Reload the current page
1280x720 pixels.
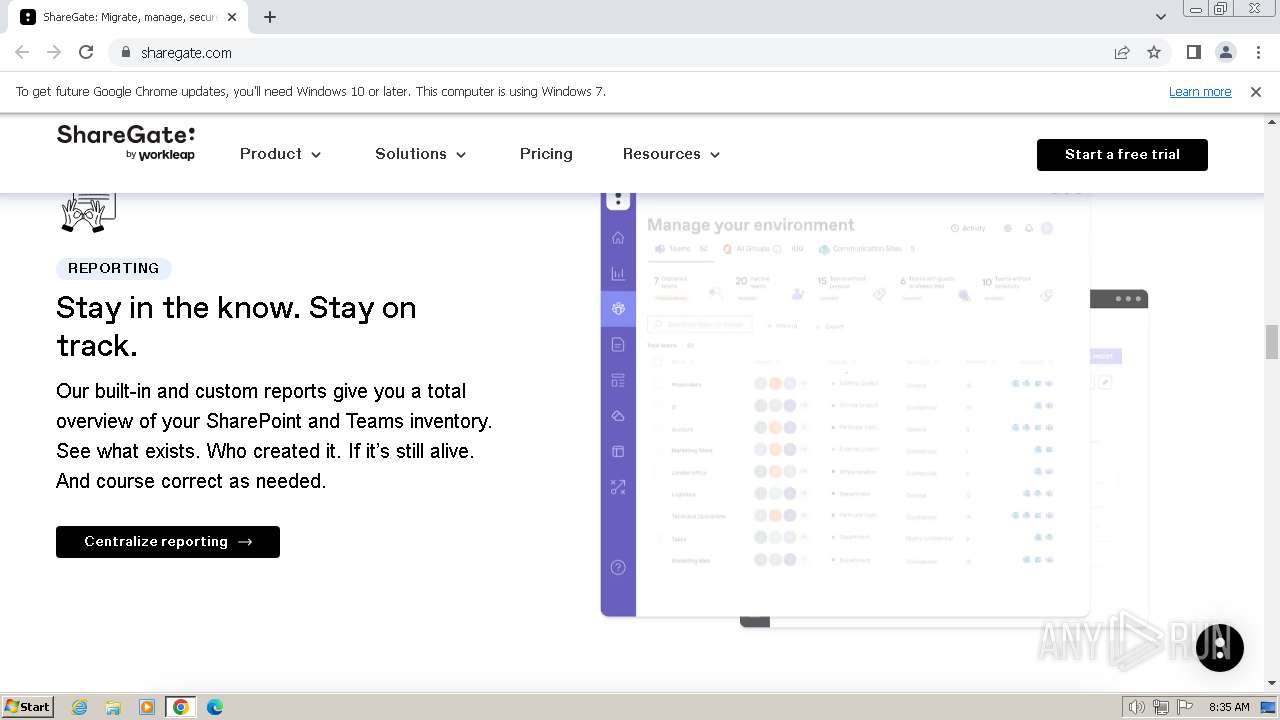pos(86,52)
